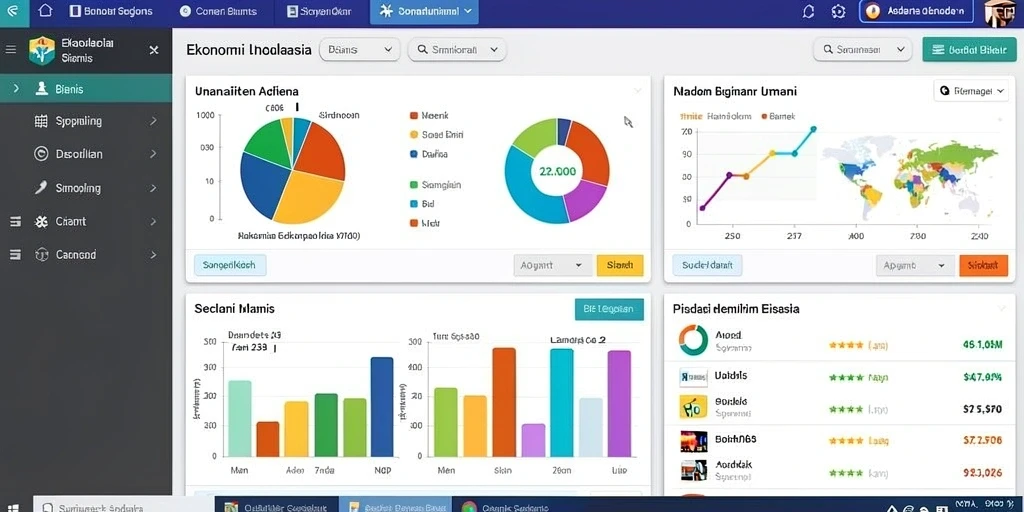Close the sidebar with the X icon
This screenshot has height=512, width=1024.
[x=153, y=50]
